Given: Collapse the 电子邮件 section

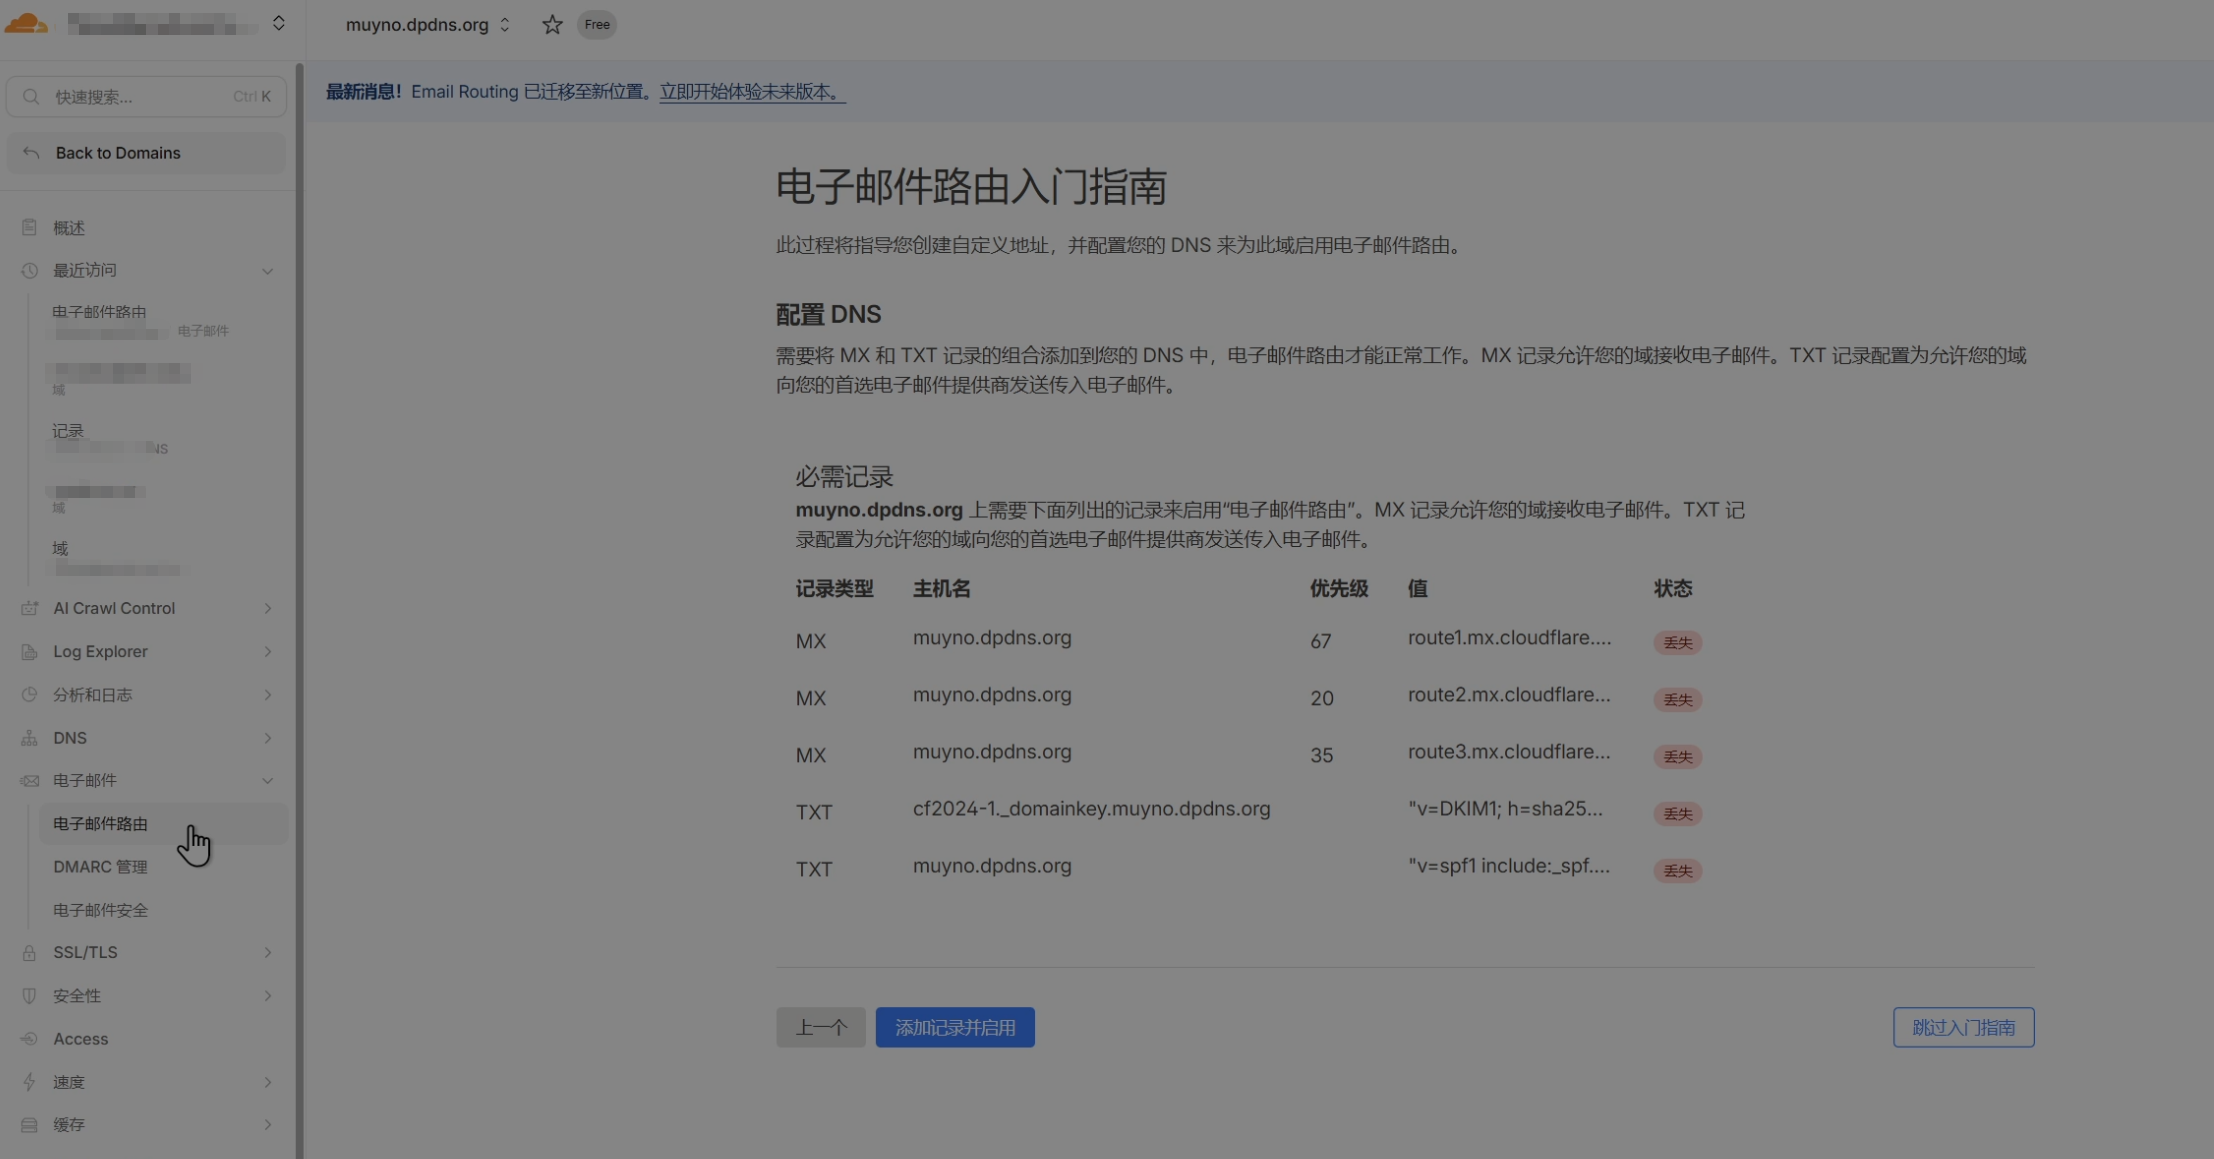Looking at the screenshot, I should [x=267, y=781].
